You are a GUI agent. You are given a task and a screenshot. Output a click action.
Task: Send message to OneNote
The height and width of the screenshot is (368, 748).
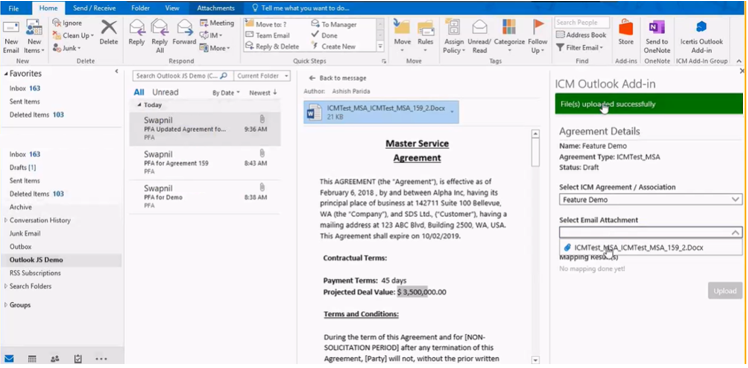tap(657, 36)
